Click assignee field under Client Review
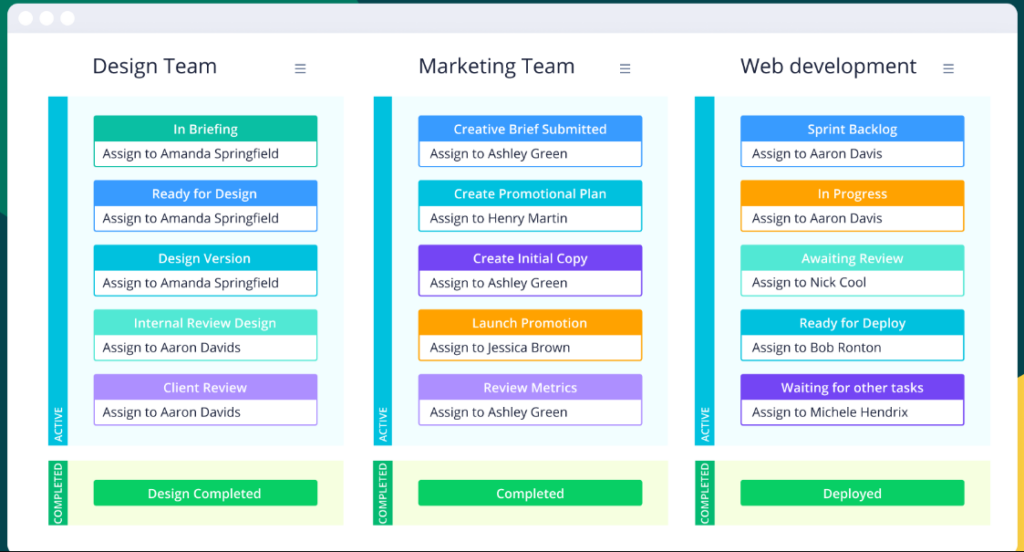The image size is (1024, 552). (205, 412)
